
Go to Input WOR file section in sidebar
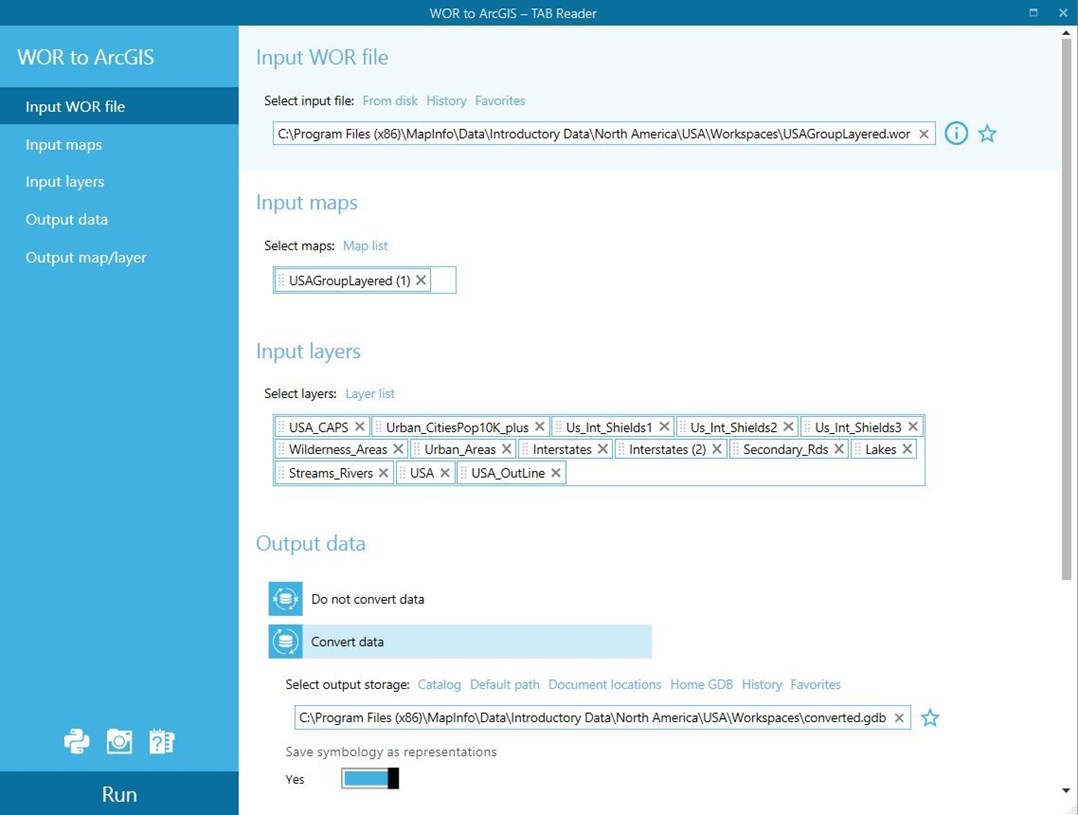119,107
